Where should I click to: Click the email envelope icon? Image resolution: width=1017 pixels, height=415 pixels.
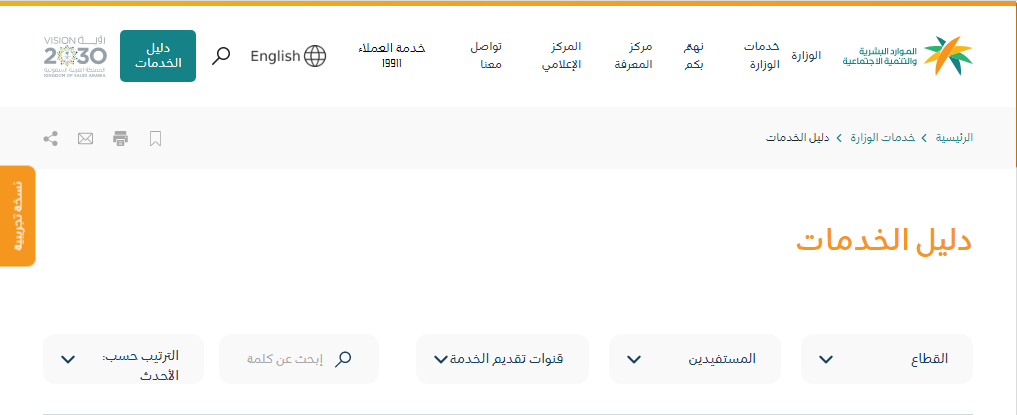[85, 138]
